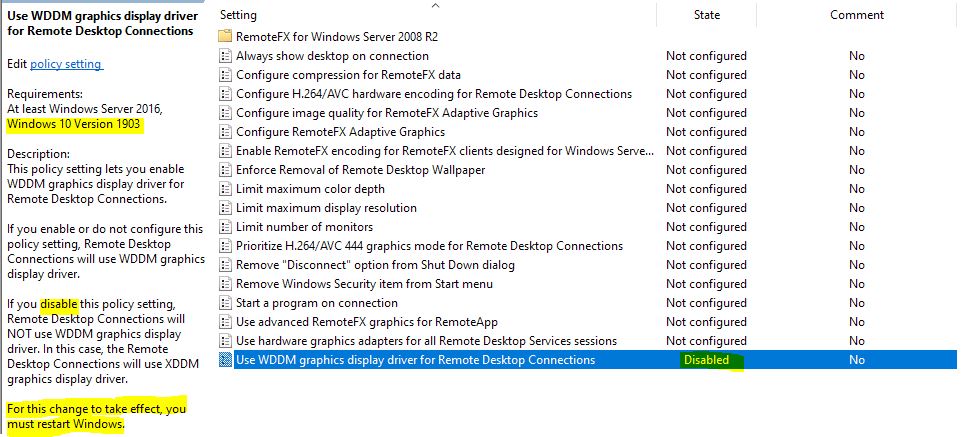Click the Disabled state of the WDDM policy

[x=706, y=360]
